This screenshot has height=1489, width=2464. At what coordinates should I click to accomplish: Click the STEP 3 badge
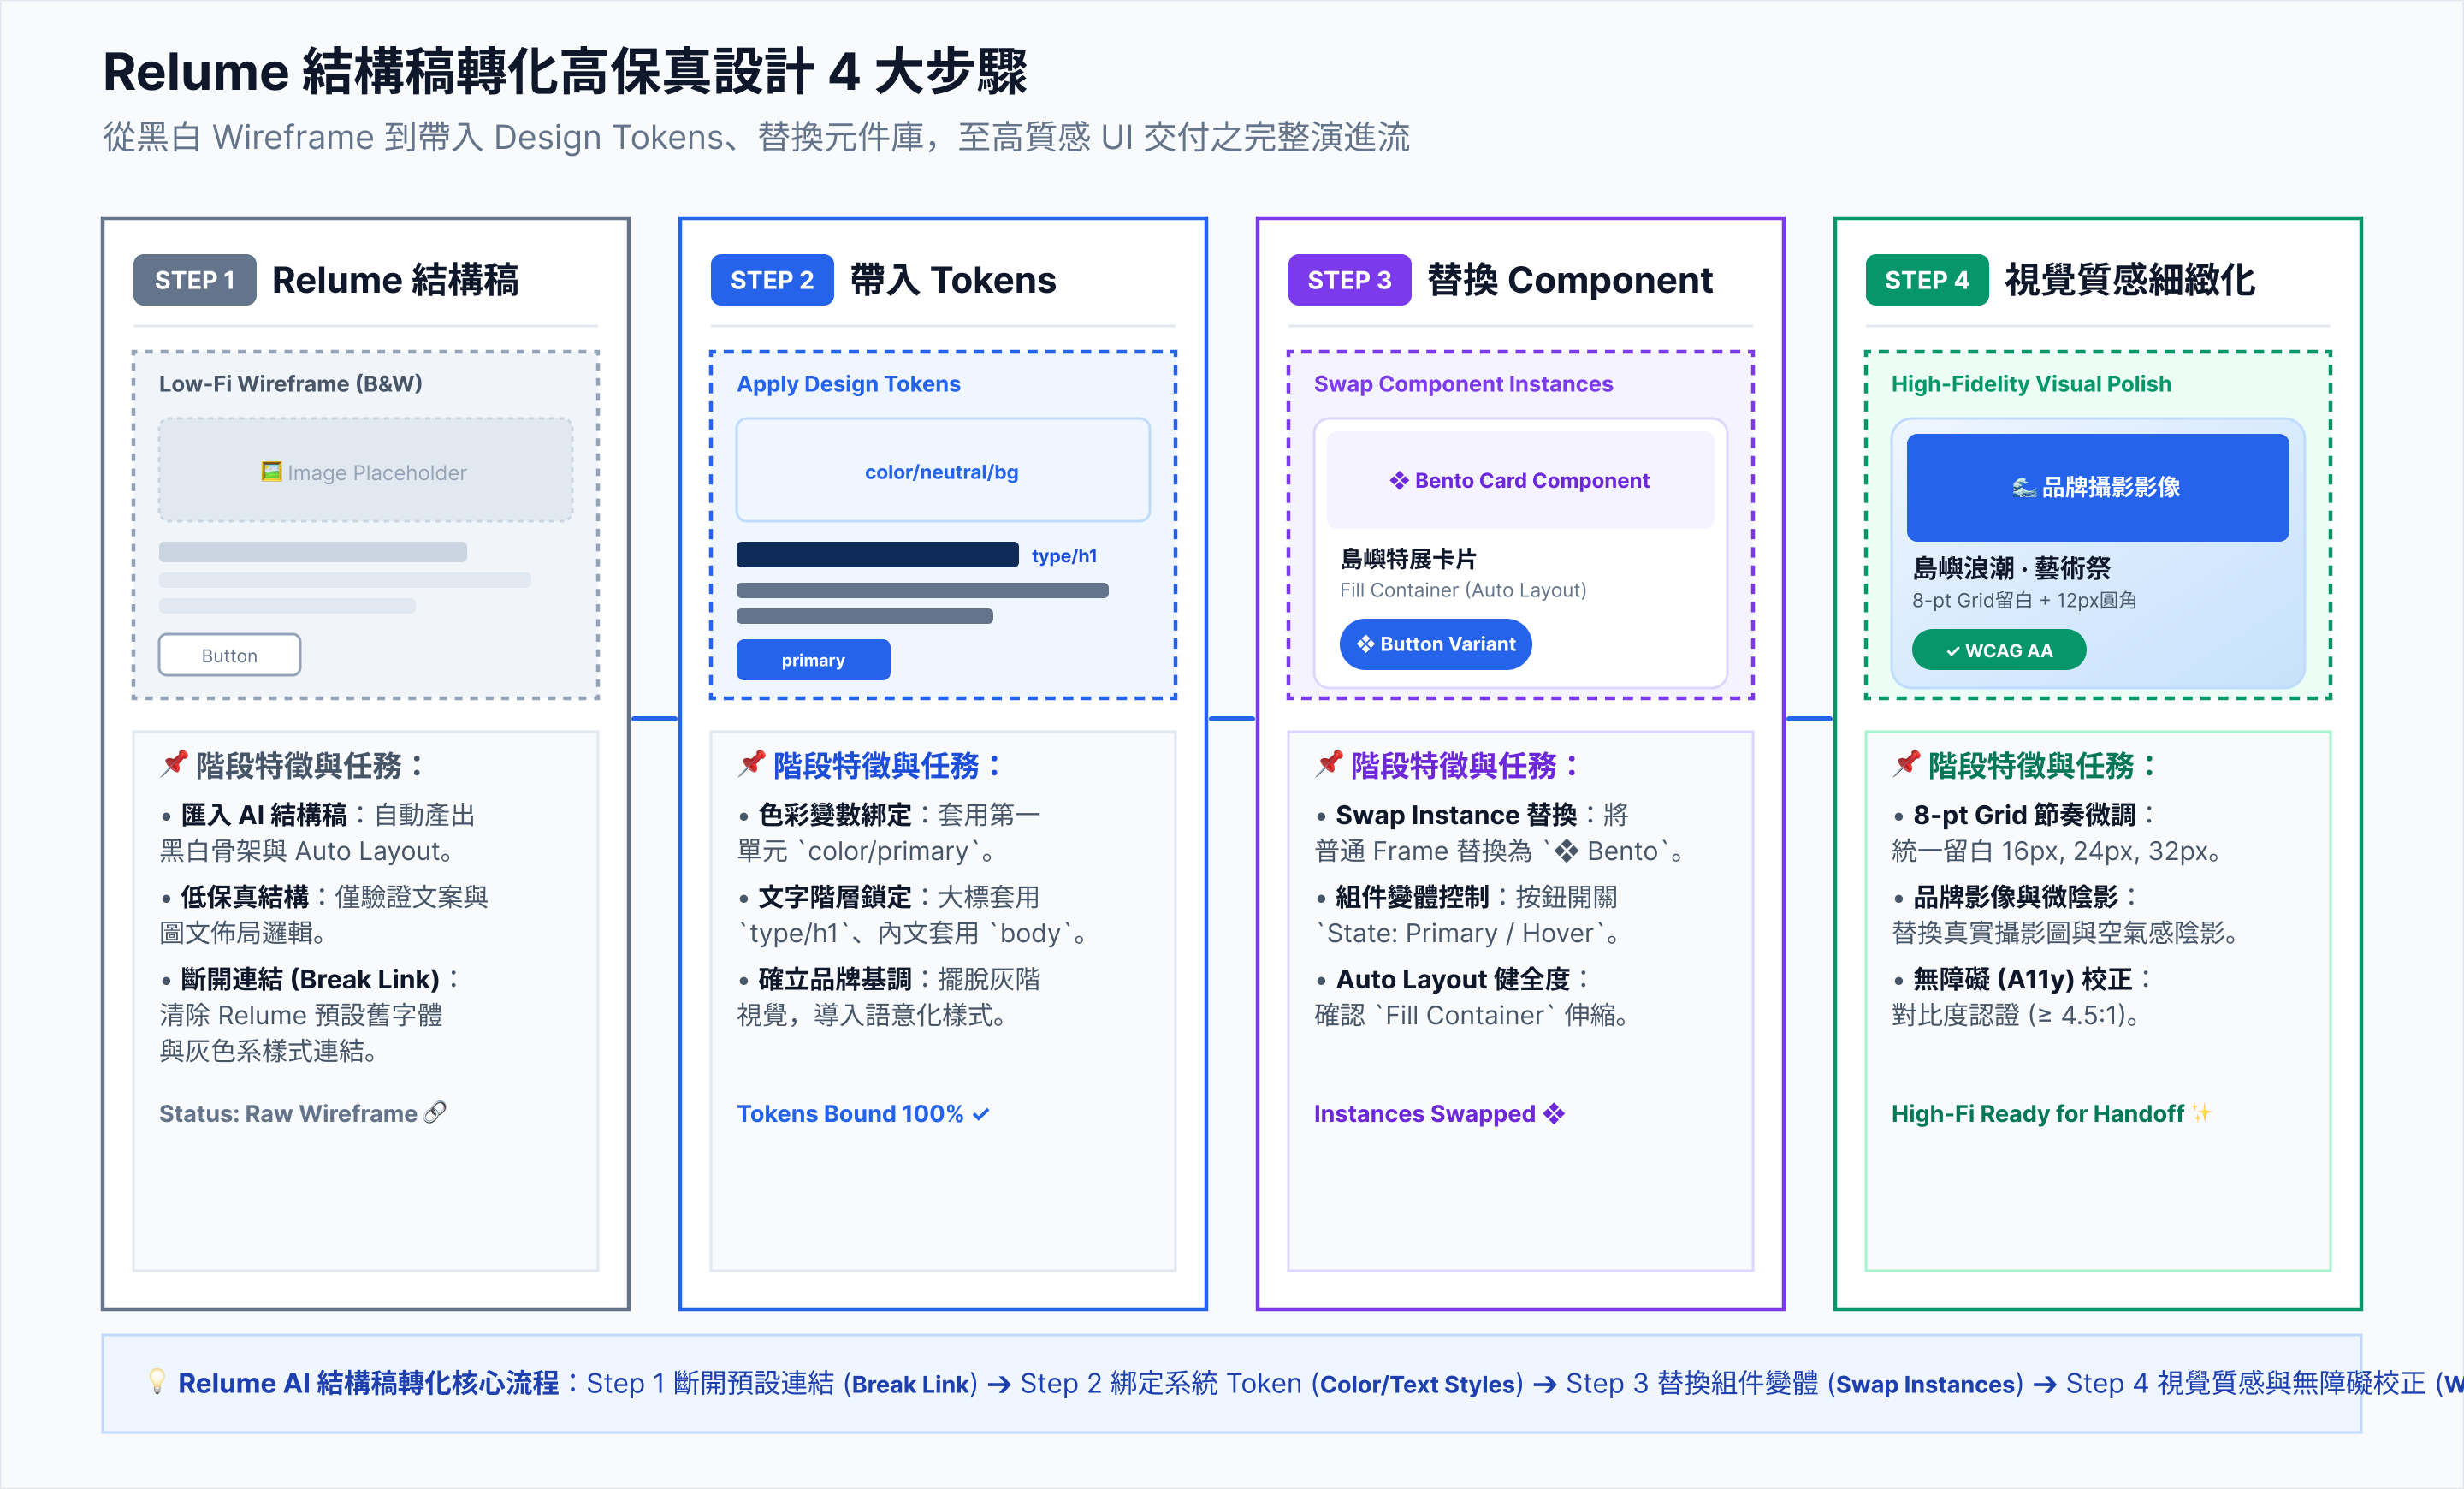tap(1349, 280)
